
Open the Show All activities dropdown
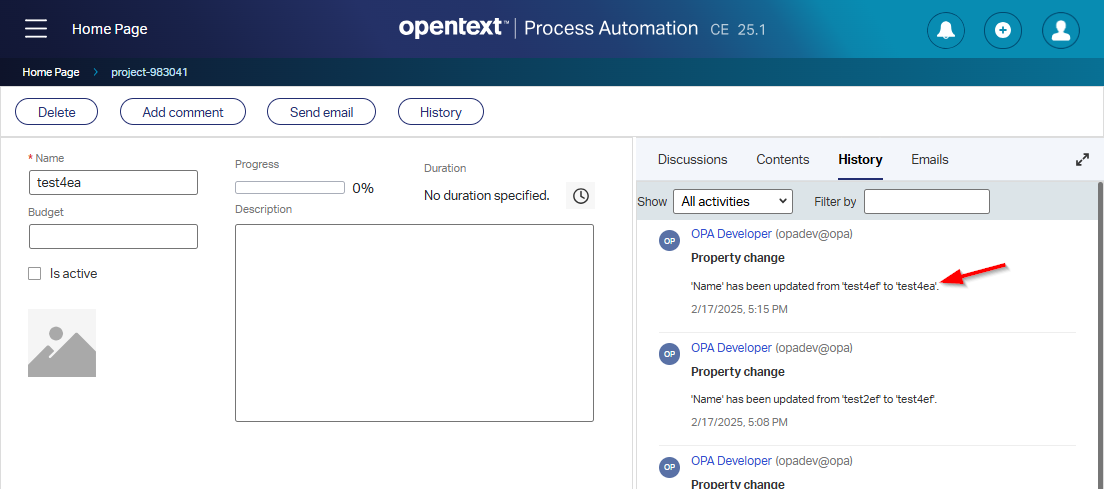(x=732, y=201)
